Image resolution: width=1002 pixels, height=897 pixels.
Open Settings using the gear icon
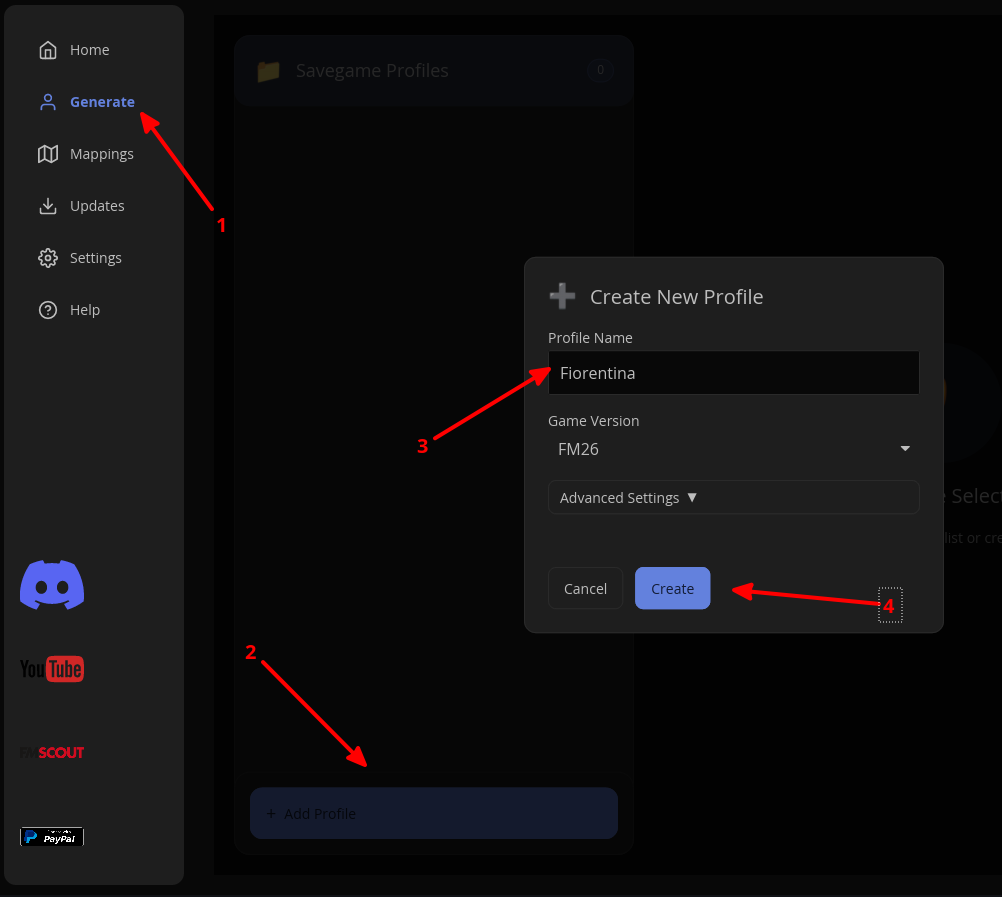47,257
